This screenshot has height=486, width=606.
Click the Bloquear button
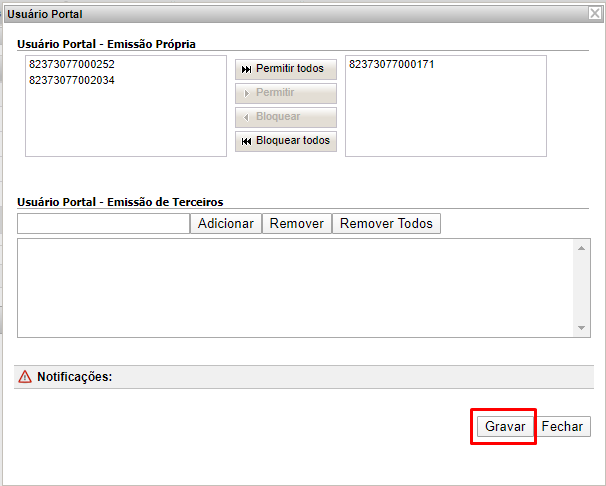286,117
